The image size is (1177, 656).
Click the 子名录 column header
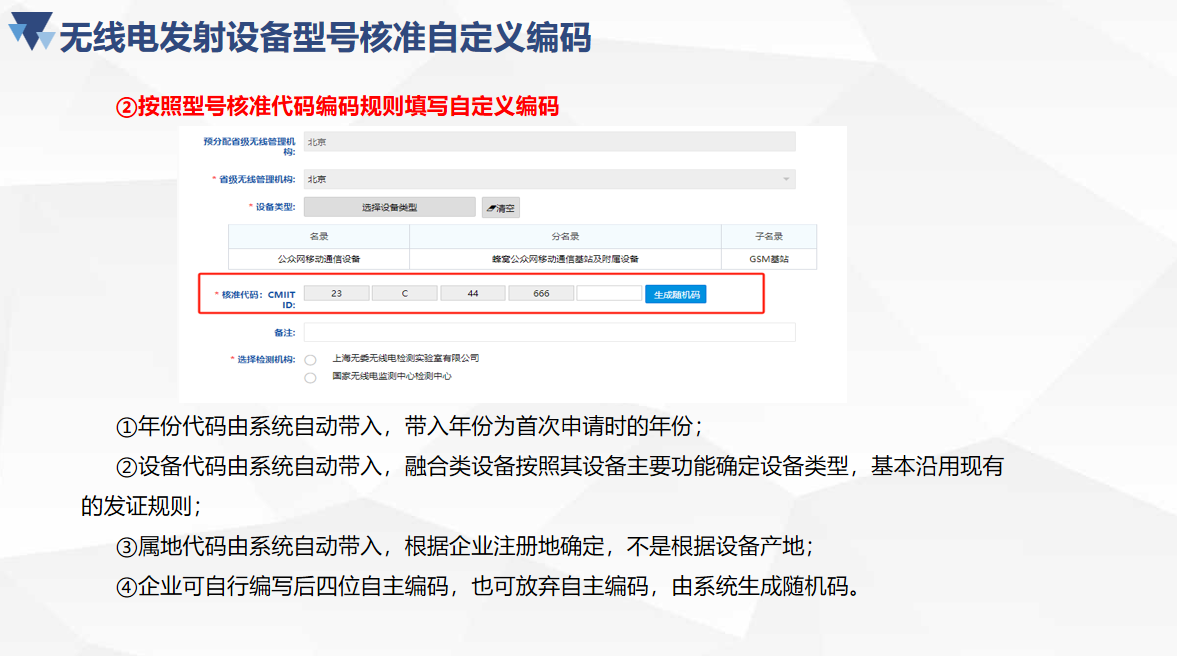click(768, 237)
